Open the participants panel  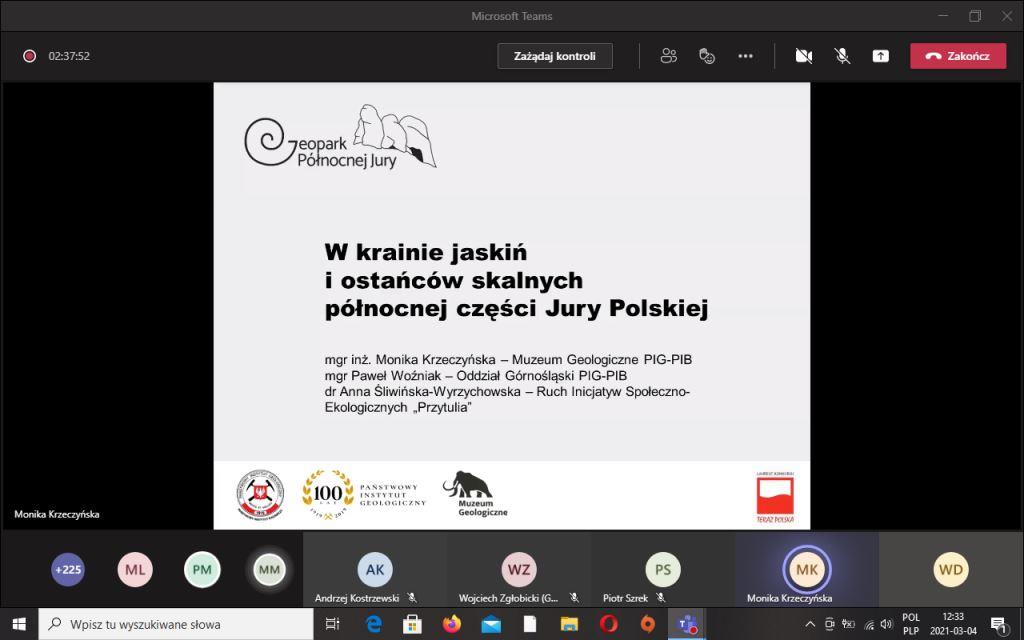(669, 56)
